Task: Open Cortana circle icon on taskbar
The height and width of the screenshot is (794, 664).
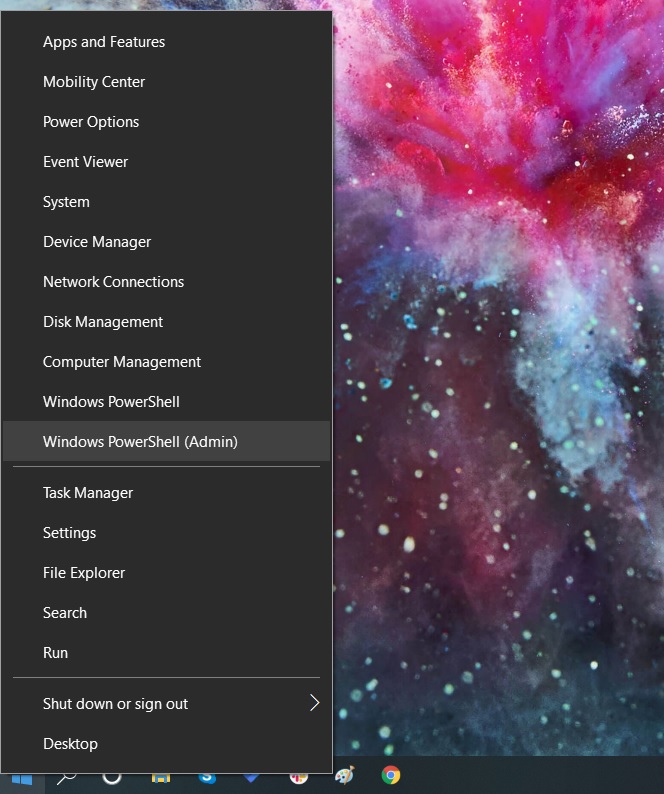Action: [112, 782]
